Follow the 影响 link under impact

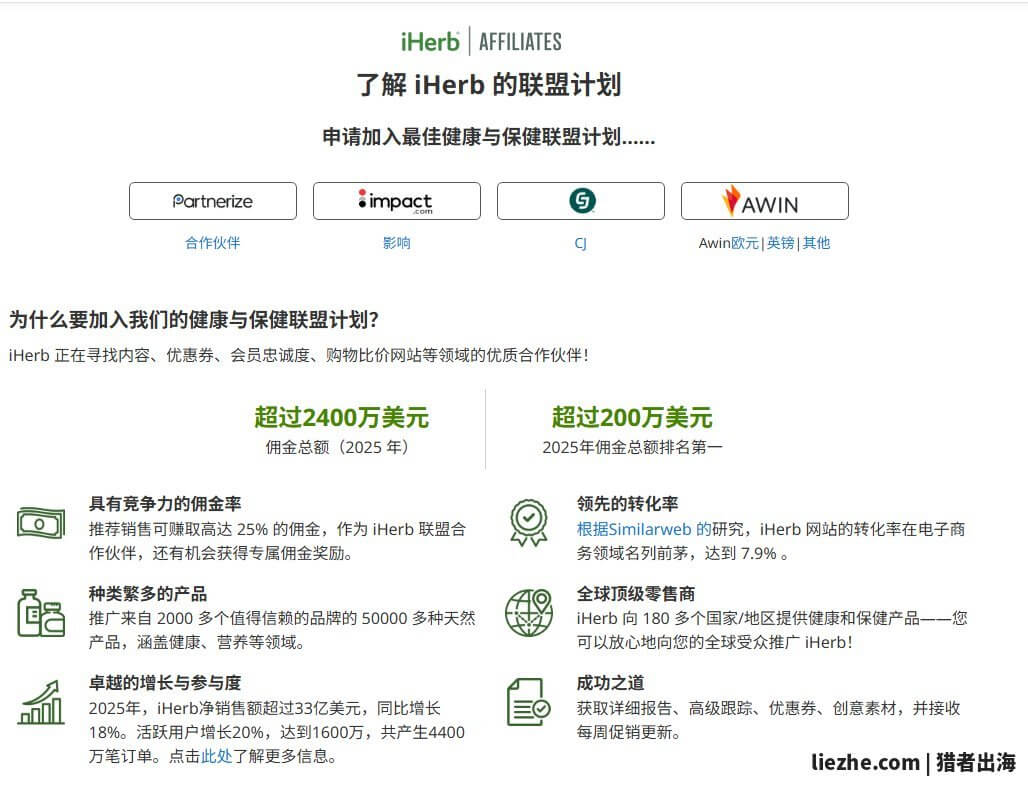397,243
